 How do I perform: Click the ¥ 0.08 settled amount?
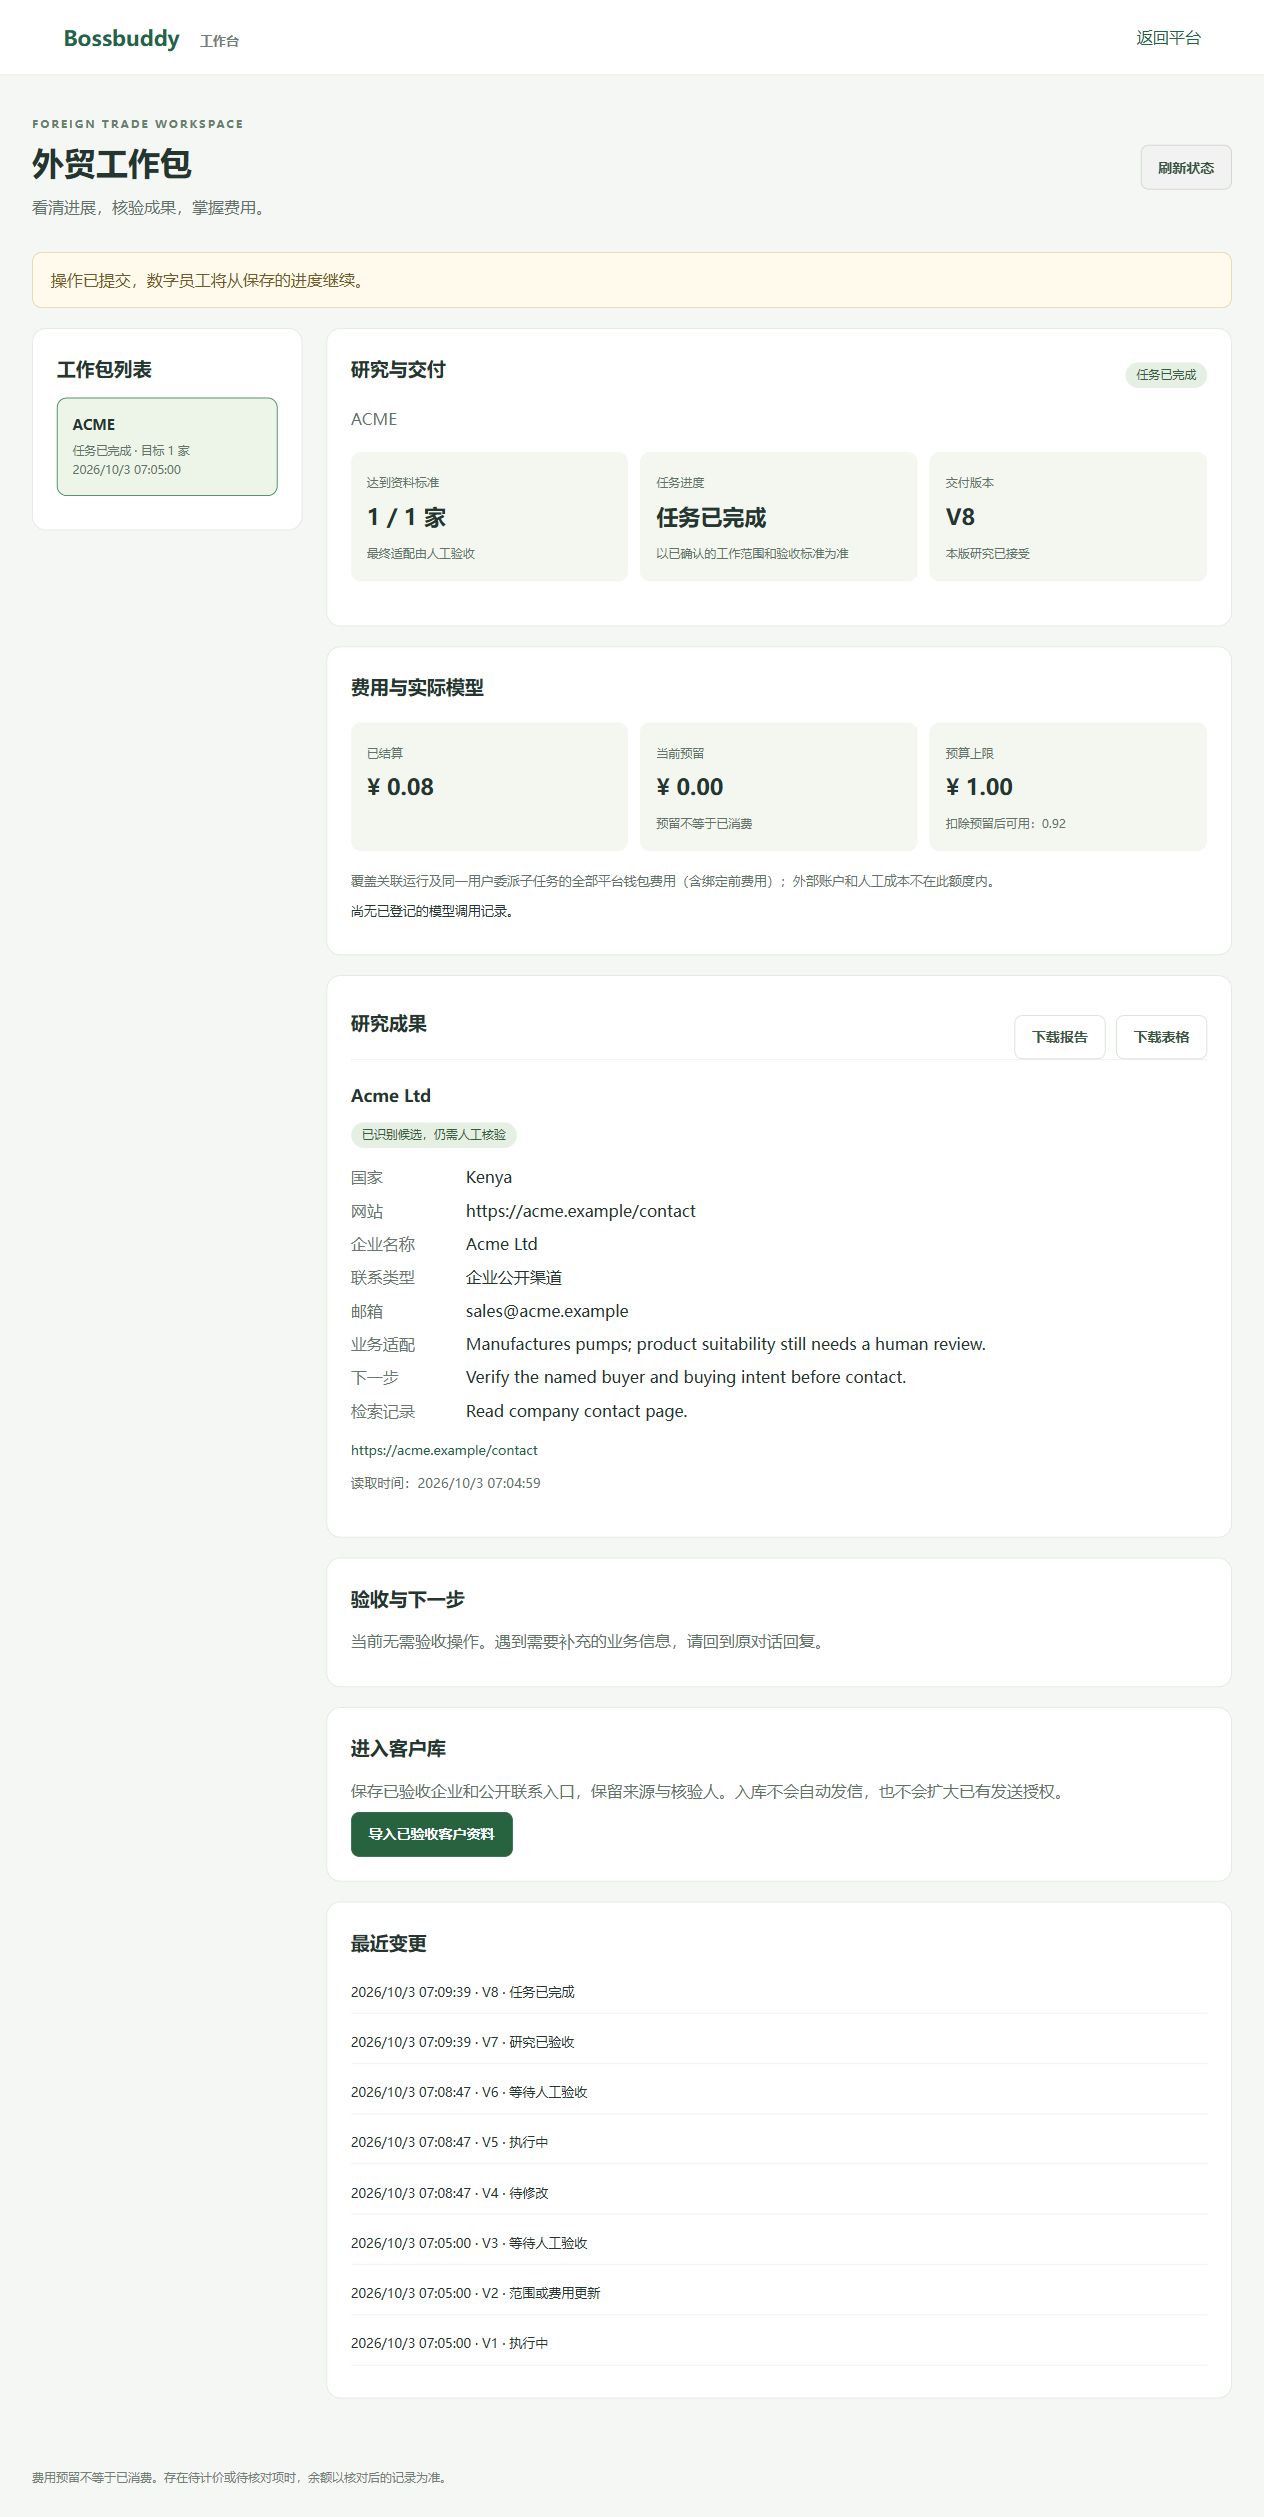400,787
